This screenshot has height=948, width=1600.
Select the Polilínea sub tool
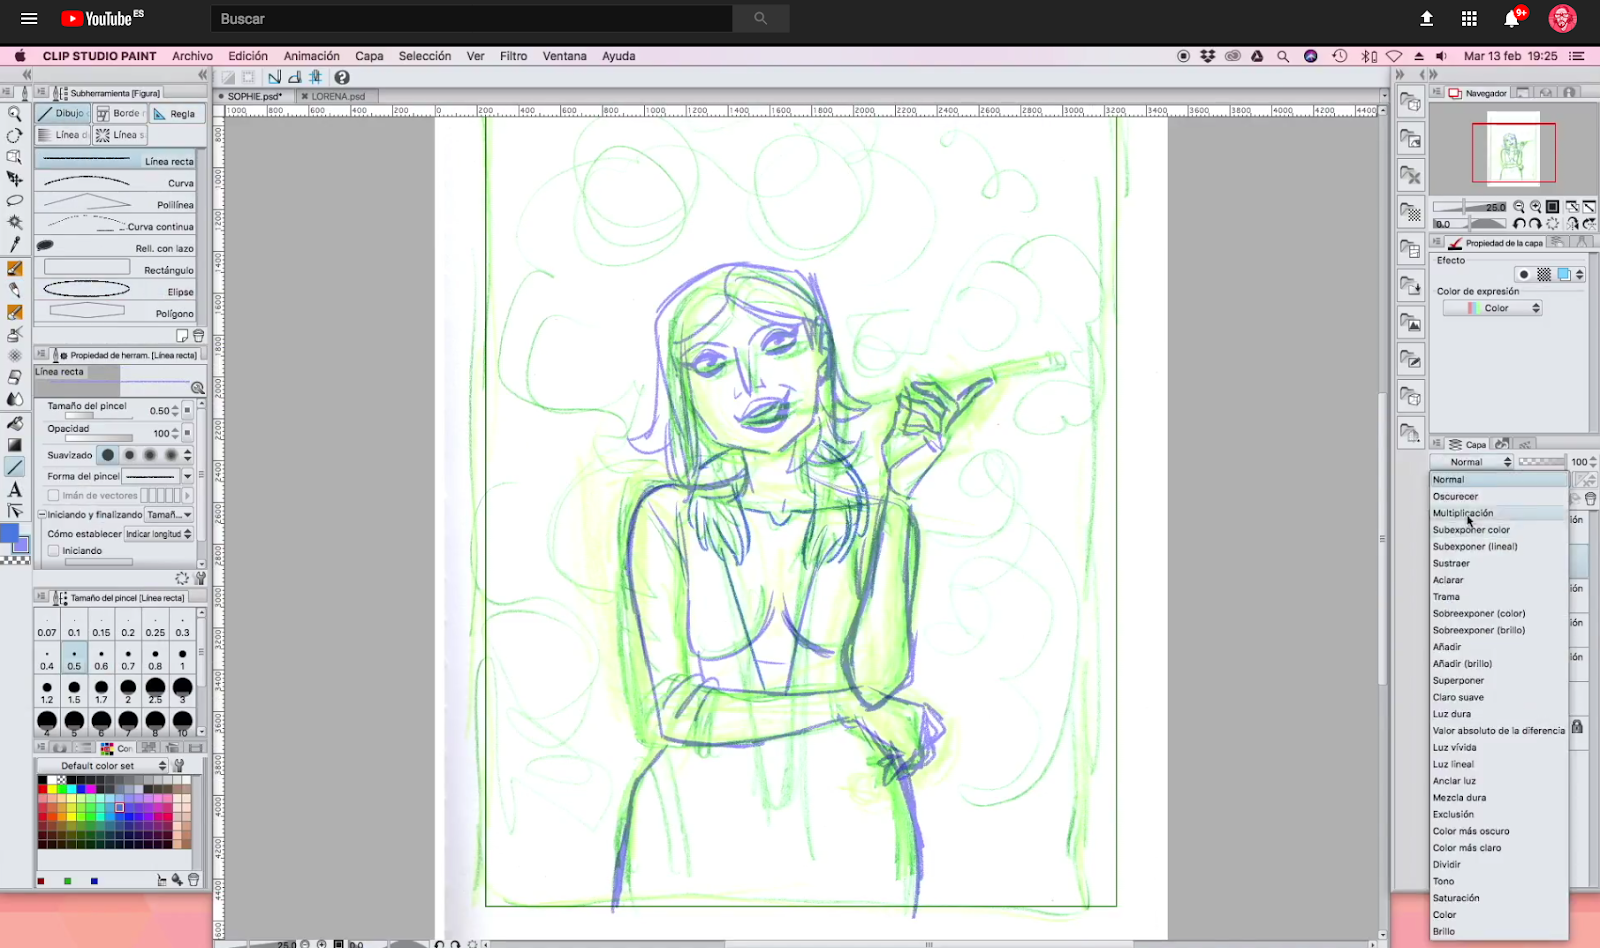tap(116, 204)
